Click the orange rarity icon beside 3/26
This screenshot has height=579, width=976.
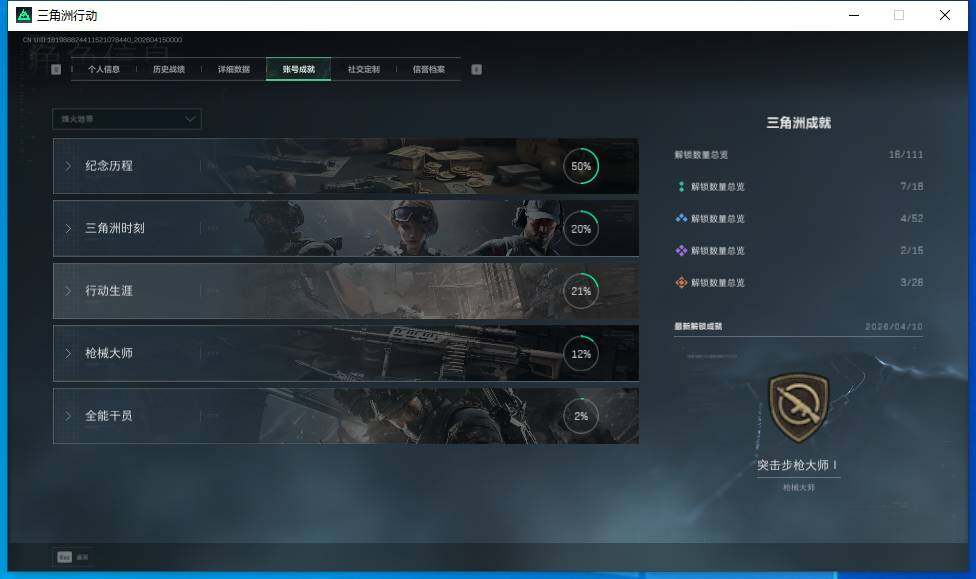pos(681,283)
